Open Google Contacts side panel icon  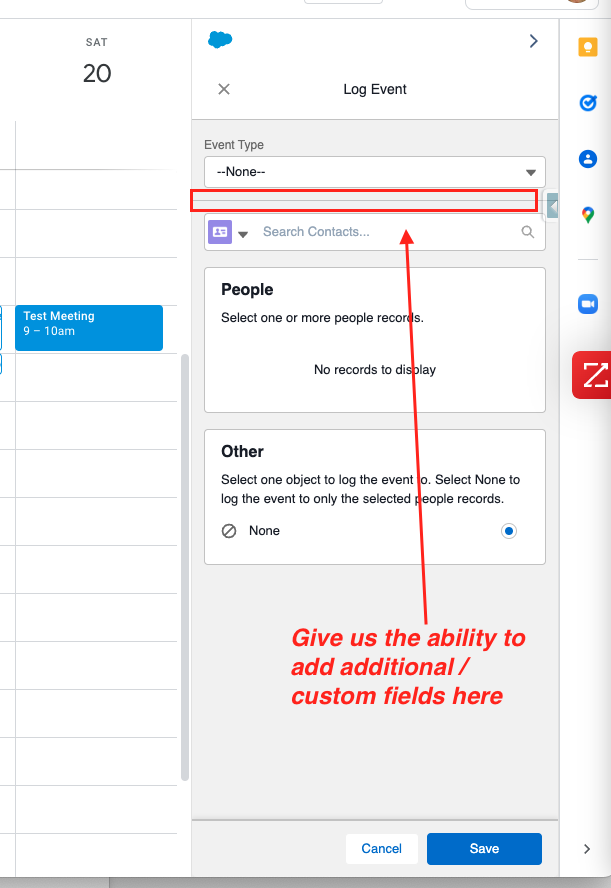(588, 159)
